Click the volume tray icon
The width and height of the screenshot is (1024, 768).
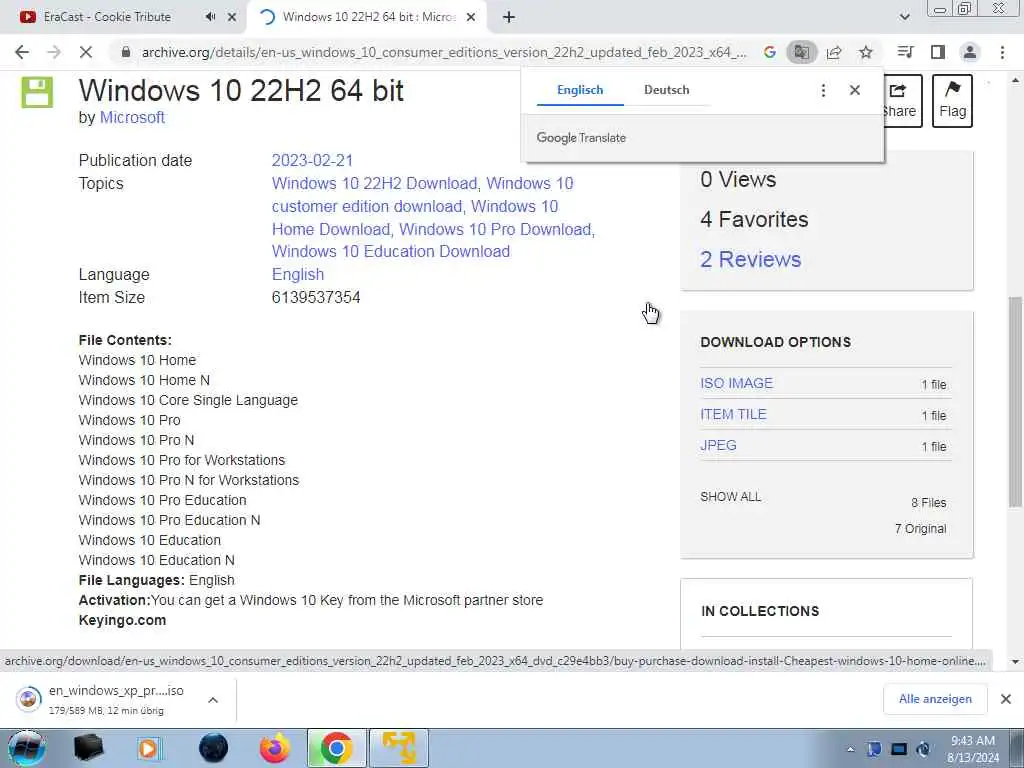[x=923, y=749]
